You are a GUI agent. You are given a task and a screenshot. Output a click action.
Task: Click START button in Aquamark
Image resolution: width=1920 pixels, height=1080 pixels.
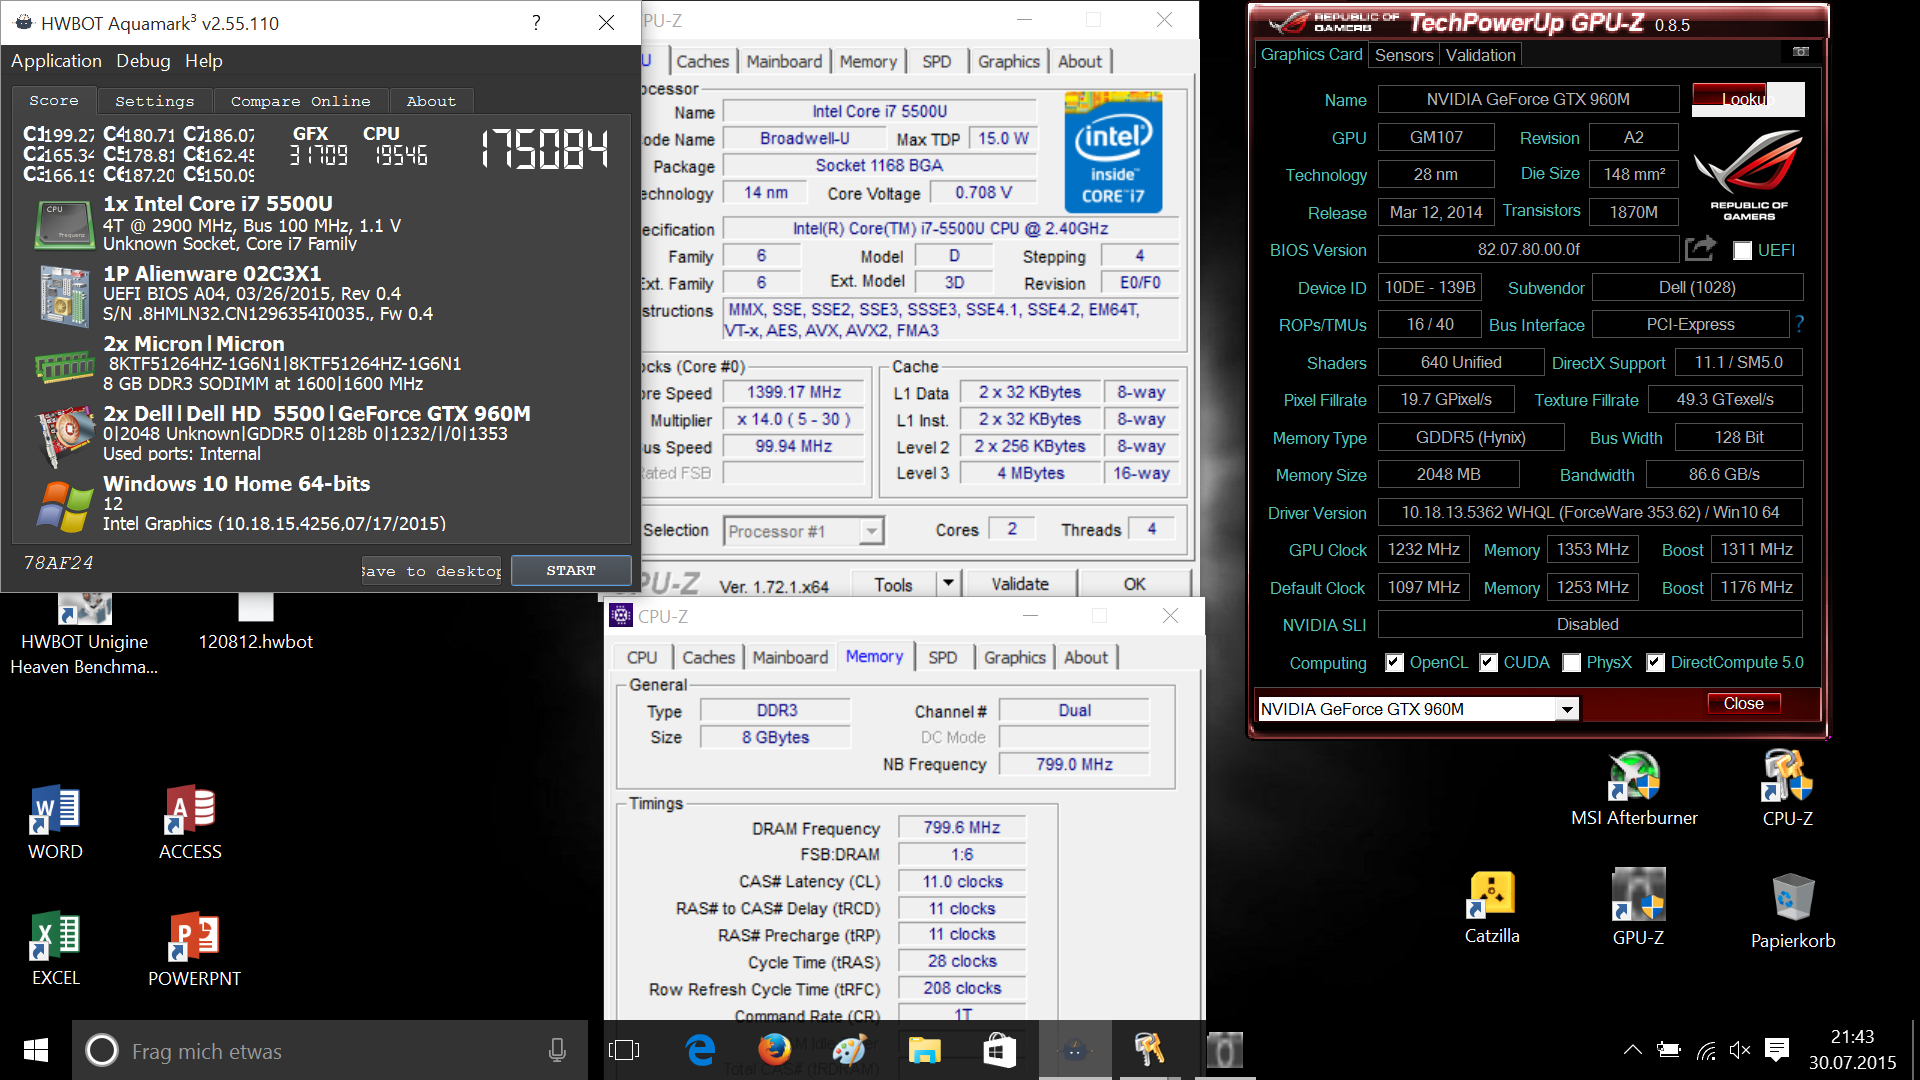571,570
